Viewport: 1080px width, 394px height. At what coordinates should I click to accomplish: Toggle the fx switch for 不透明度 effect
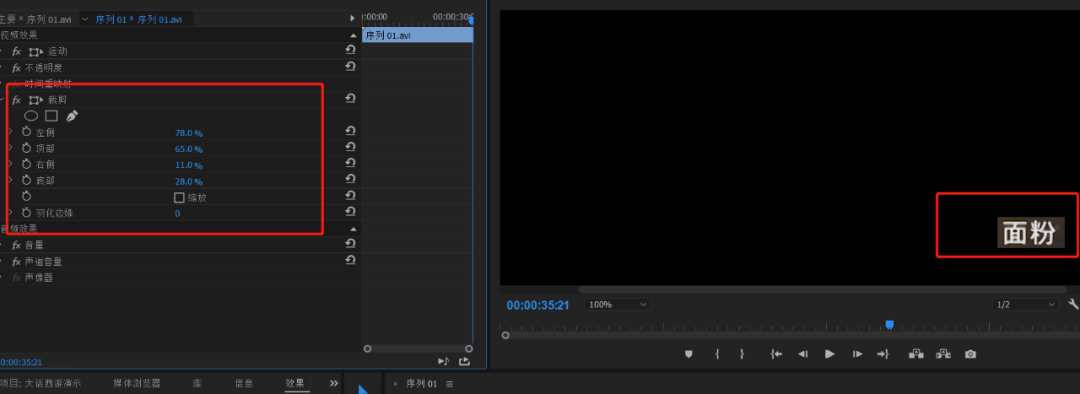[17, 68]
